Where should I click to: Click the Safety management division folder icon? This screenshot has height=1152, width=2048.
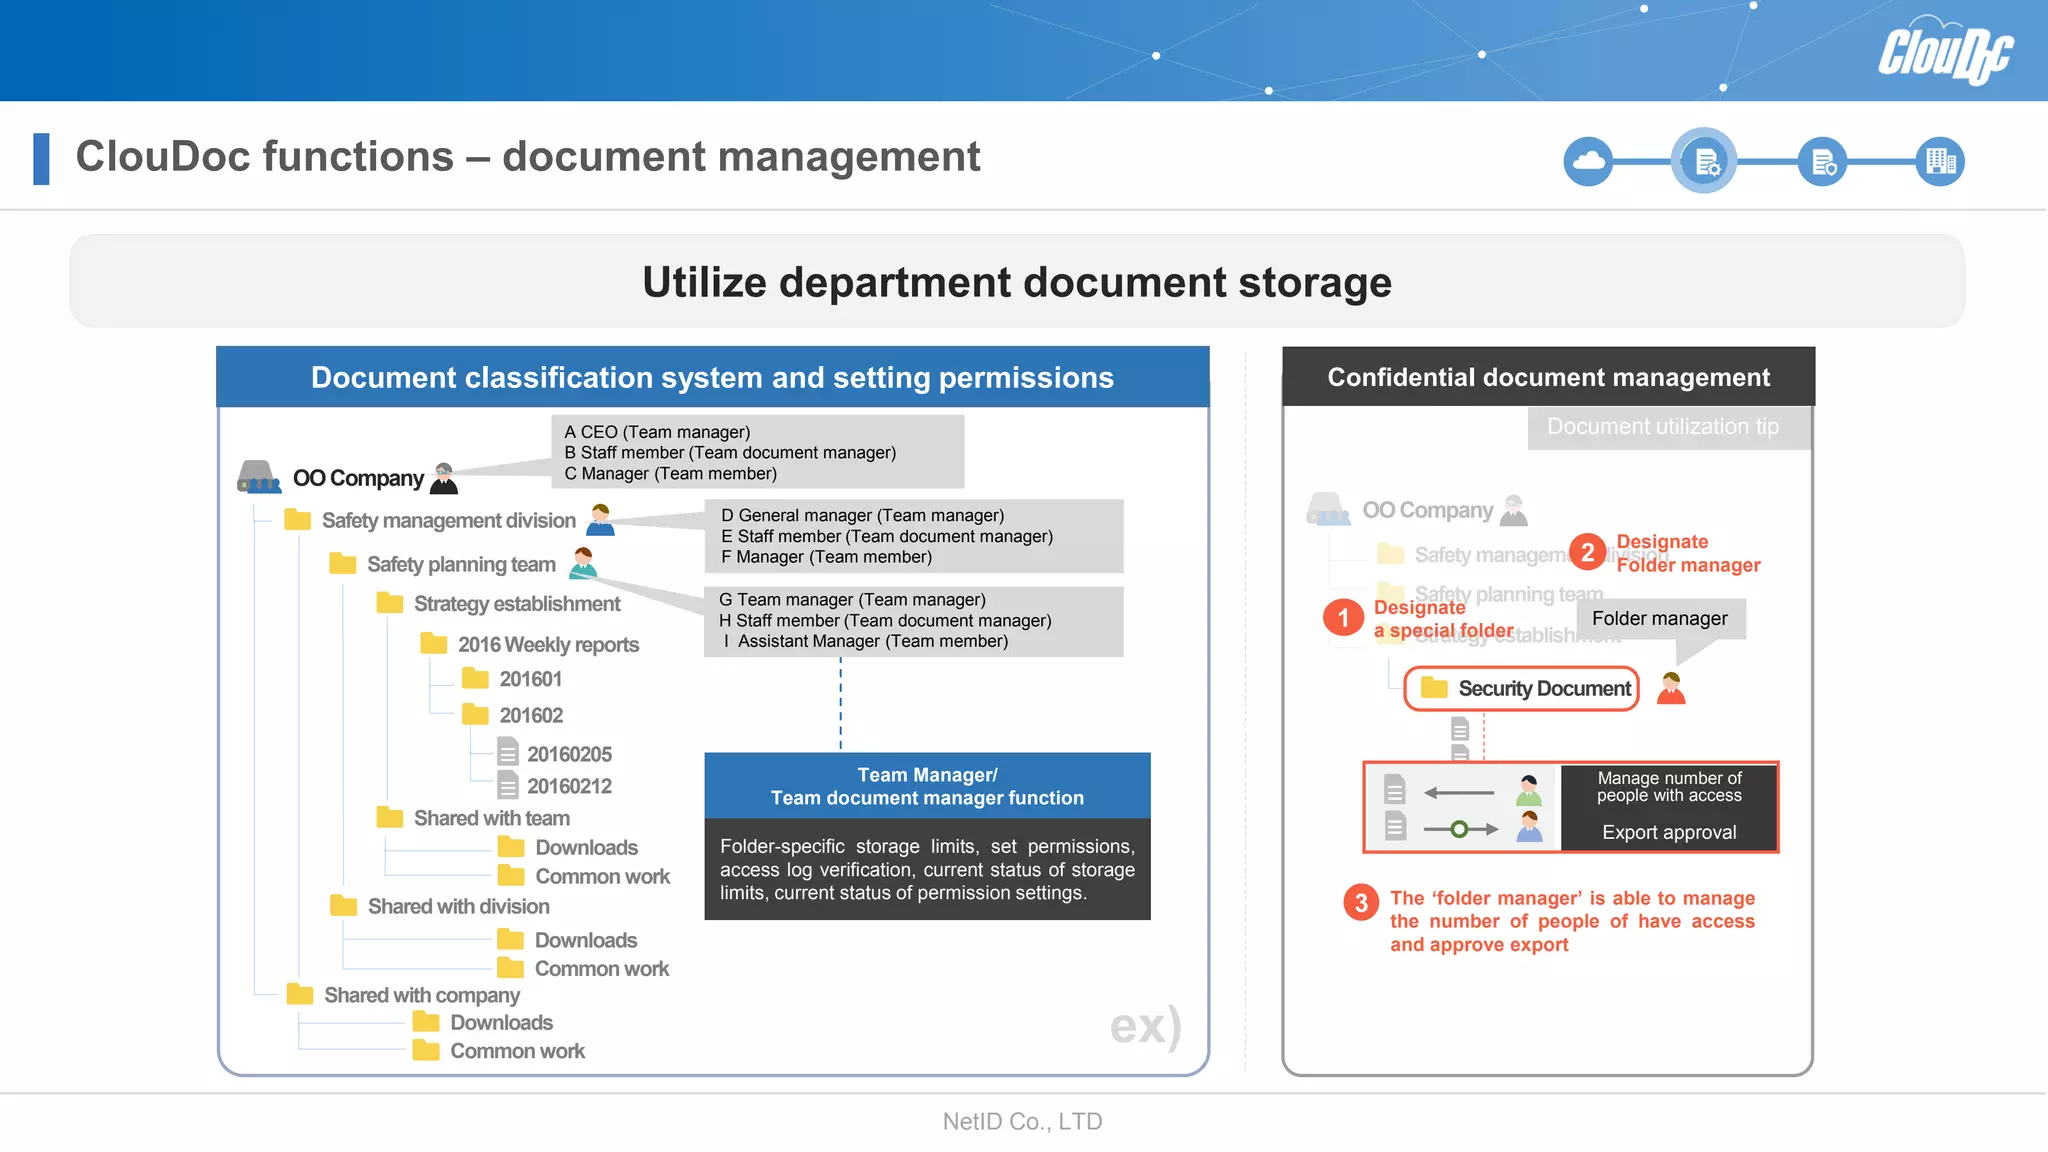(297, 519)
